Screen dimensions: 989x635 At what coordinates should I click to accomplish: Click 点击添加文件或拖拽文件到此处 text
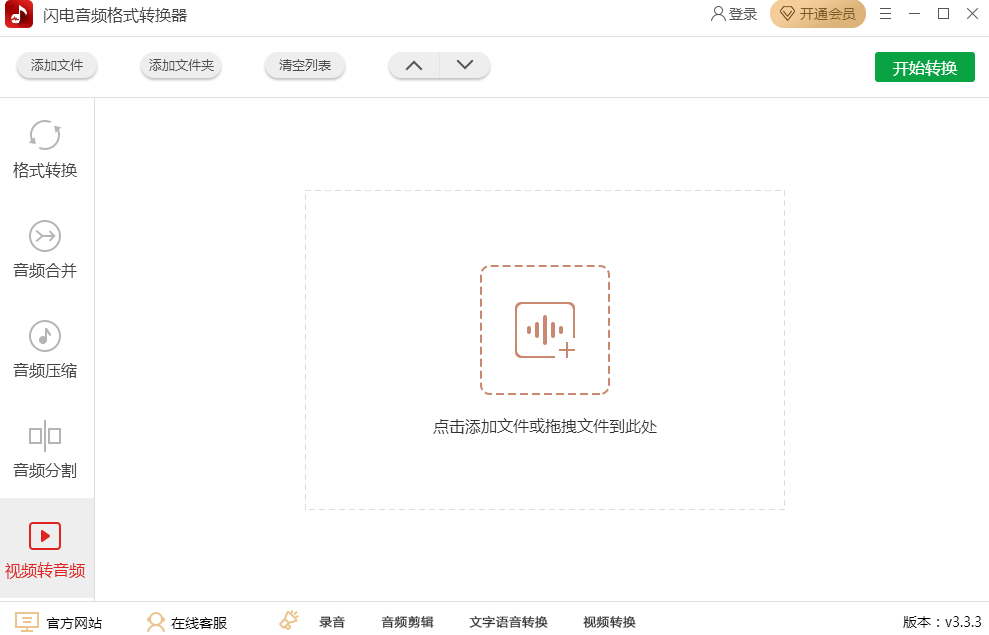pyautogui.click(x=545, y=427)
